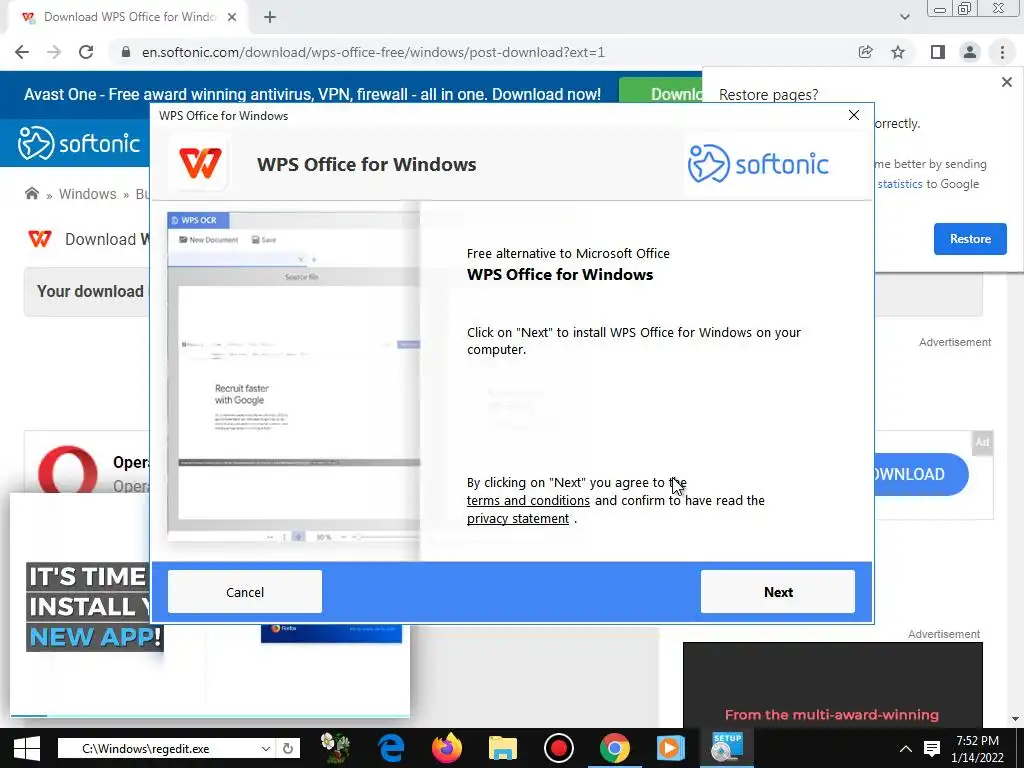Open Microsoft Edge from the taskbar
This screenshot has height=768, width=1024.
(391, 748)
